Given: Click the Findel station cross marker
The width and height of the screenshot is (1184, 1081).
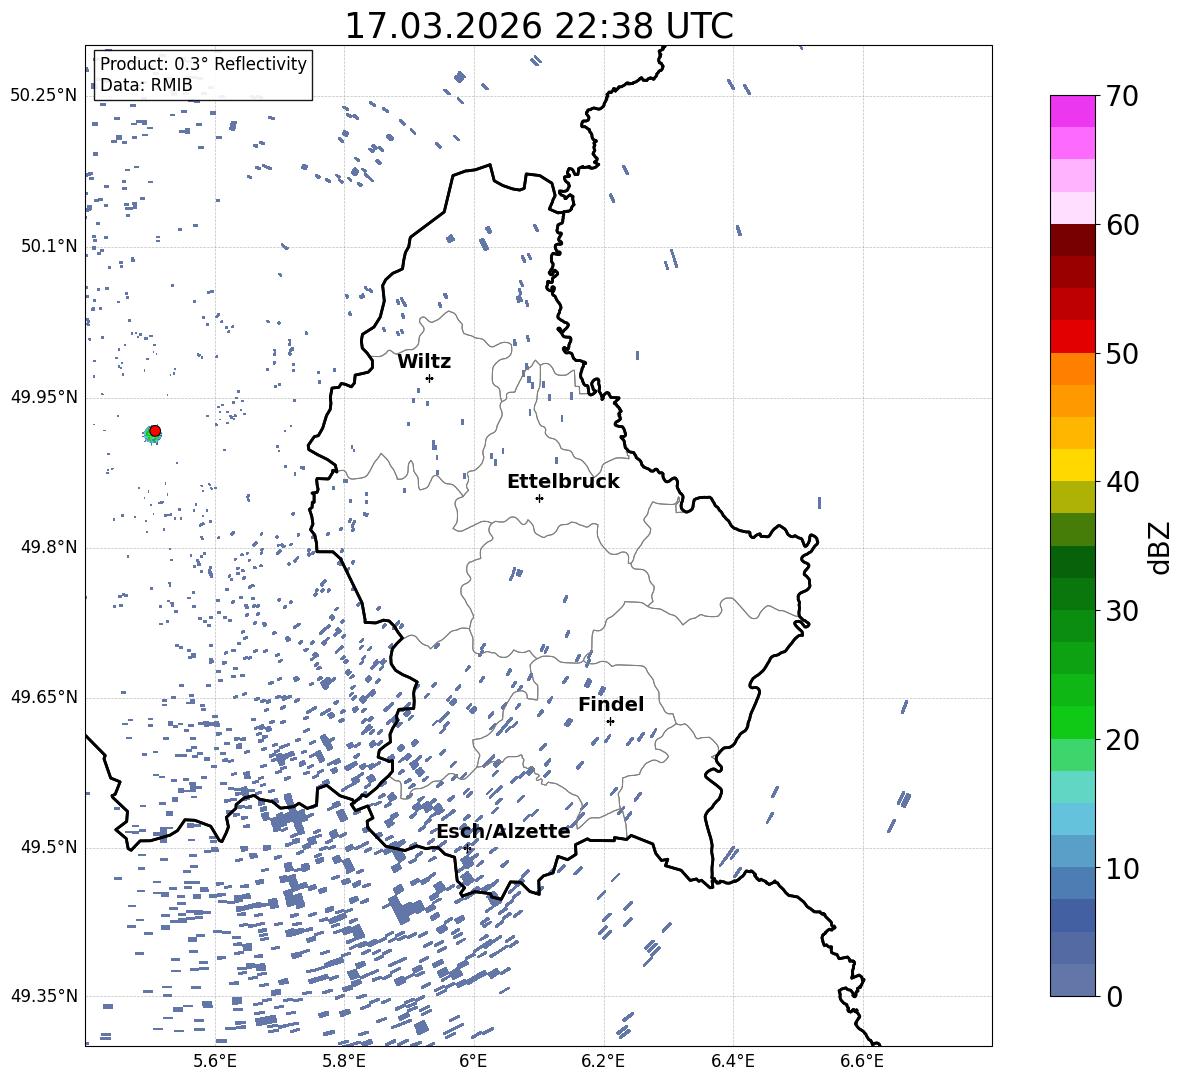Looking at the screenshot, I should coord(610,722).
